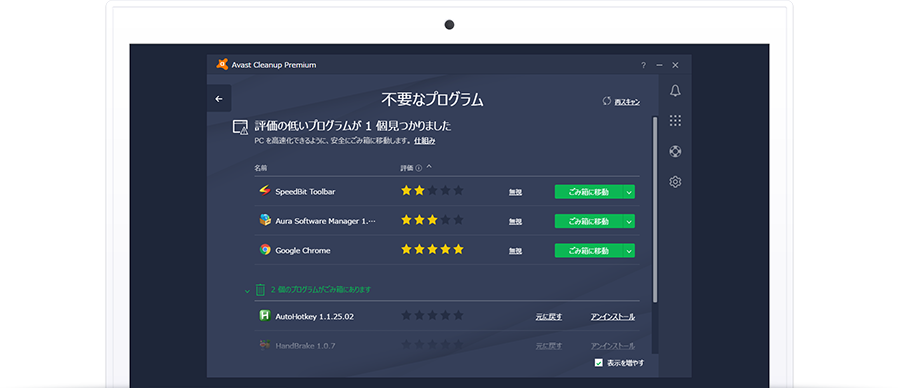Select the SpeedBit Toolbar name text
898x388 pixels.
(305, 192)
